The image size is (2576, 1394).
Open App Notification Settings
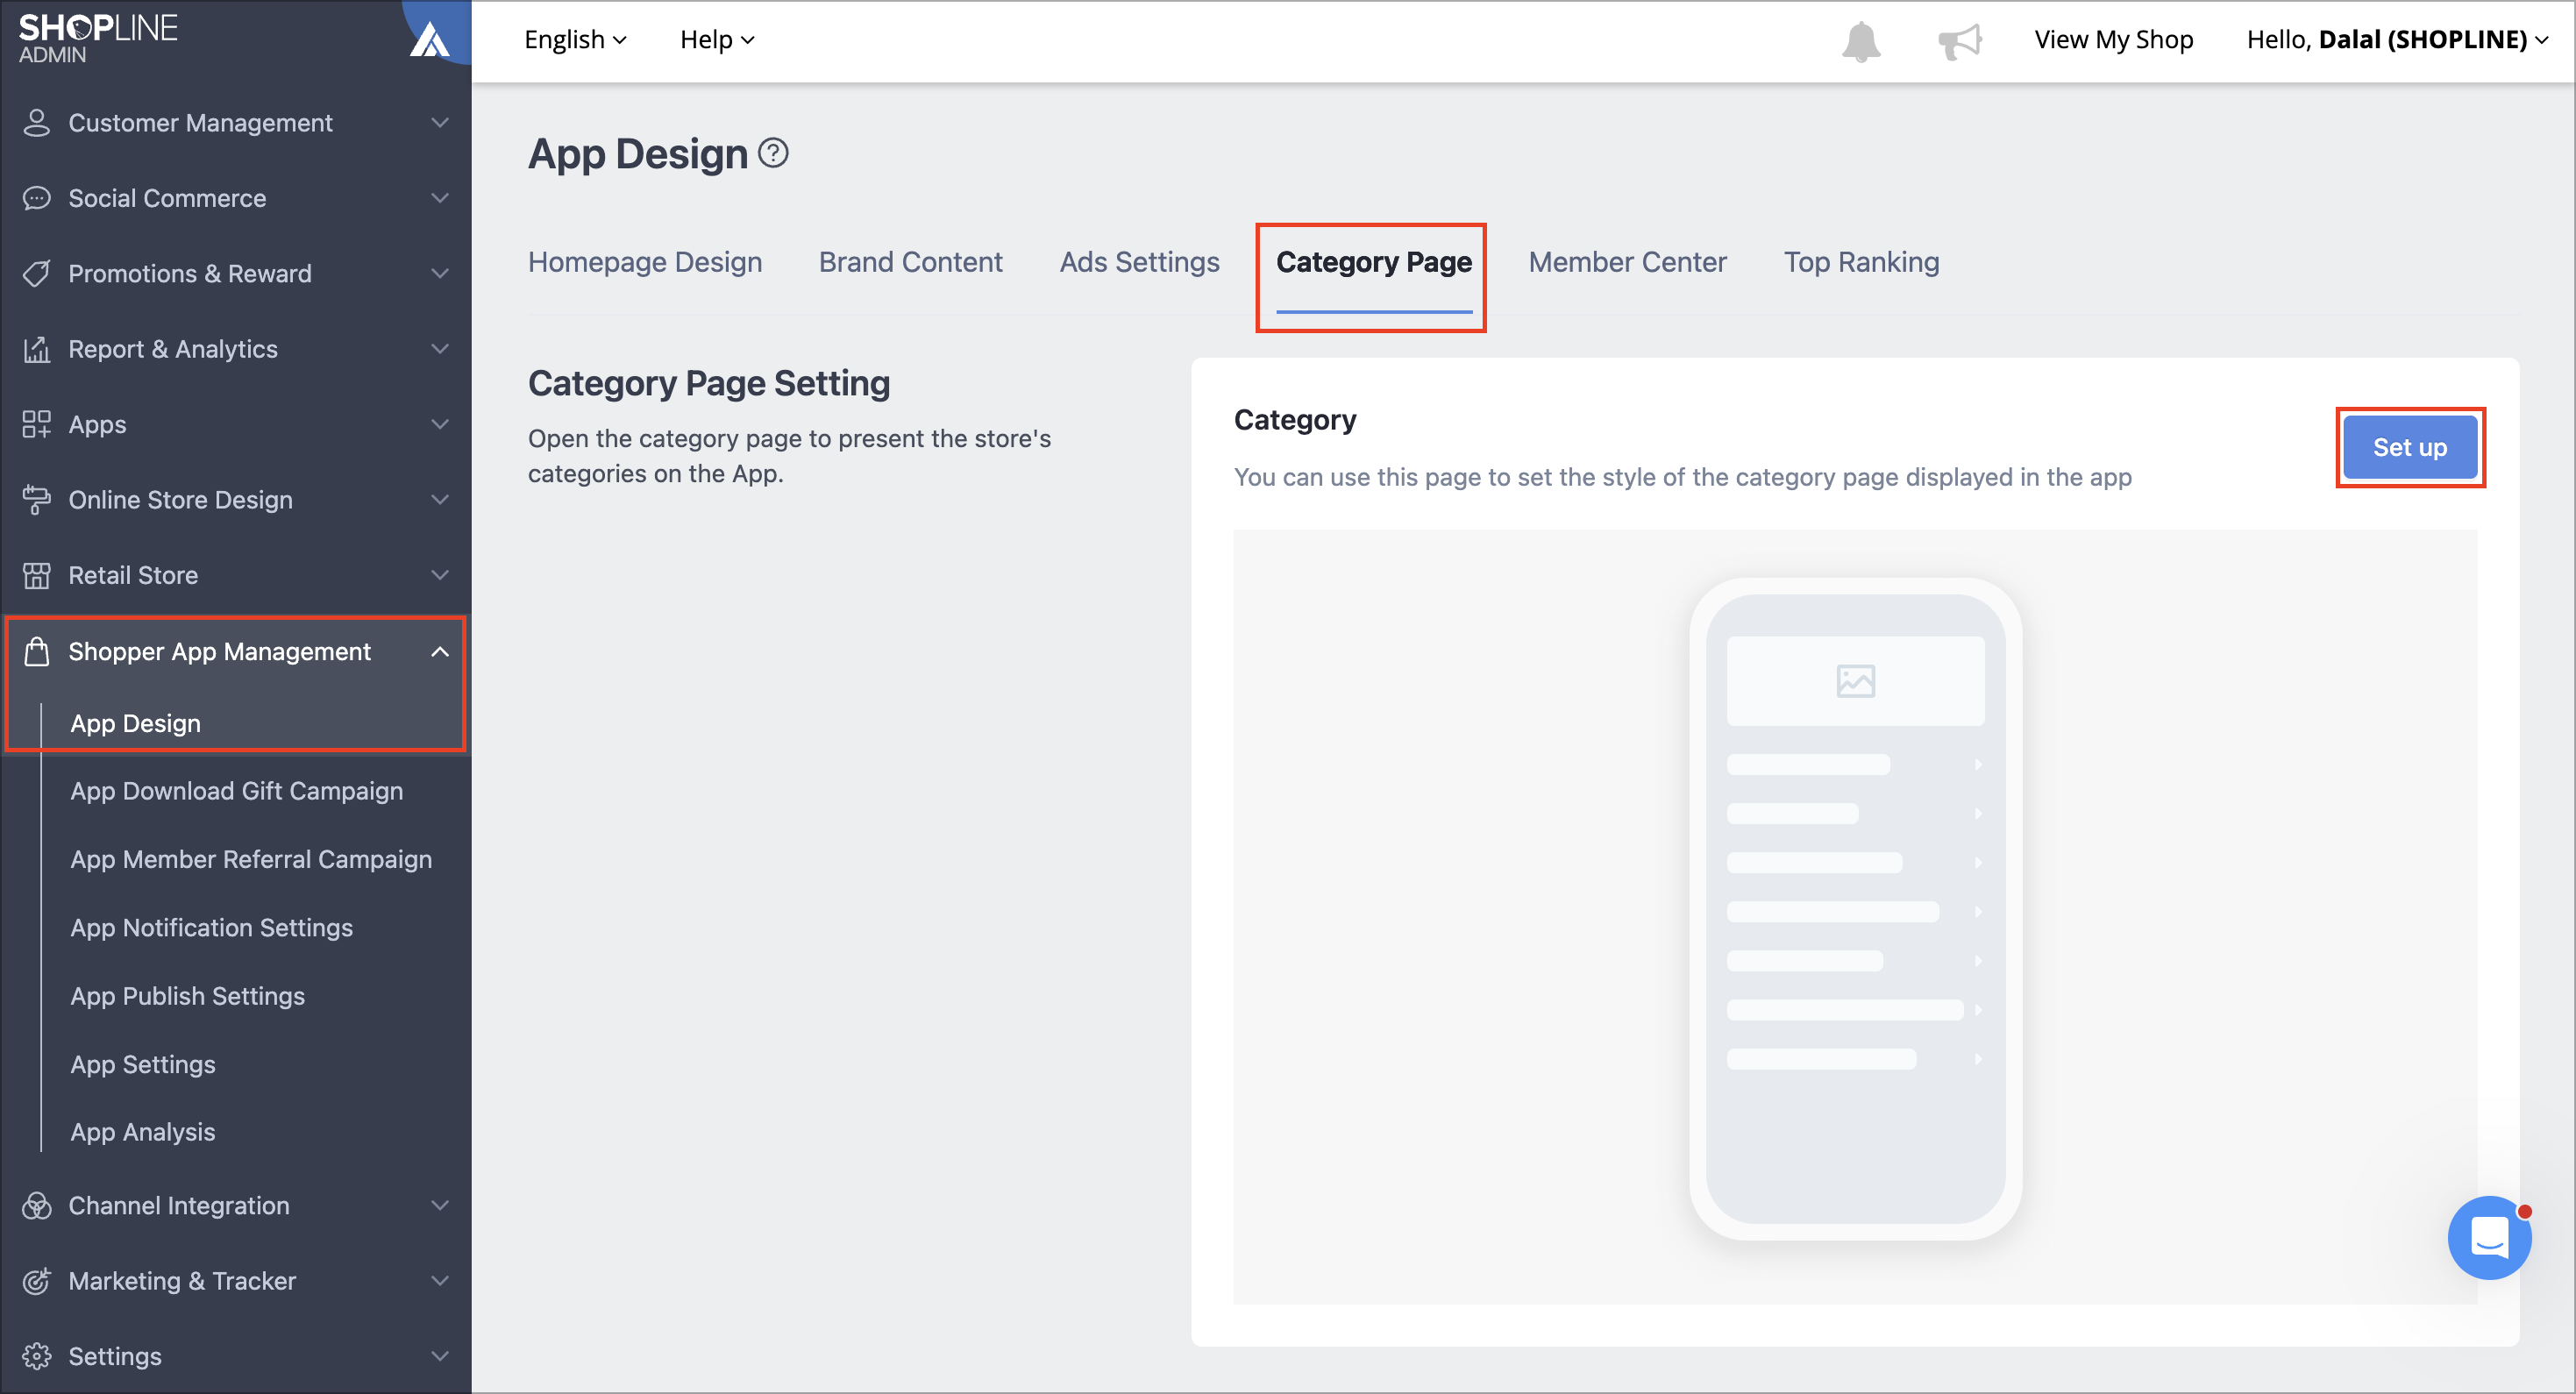pos(211,927)
